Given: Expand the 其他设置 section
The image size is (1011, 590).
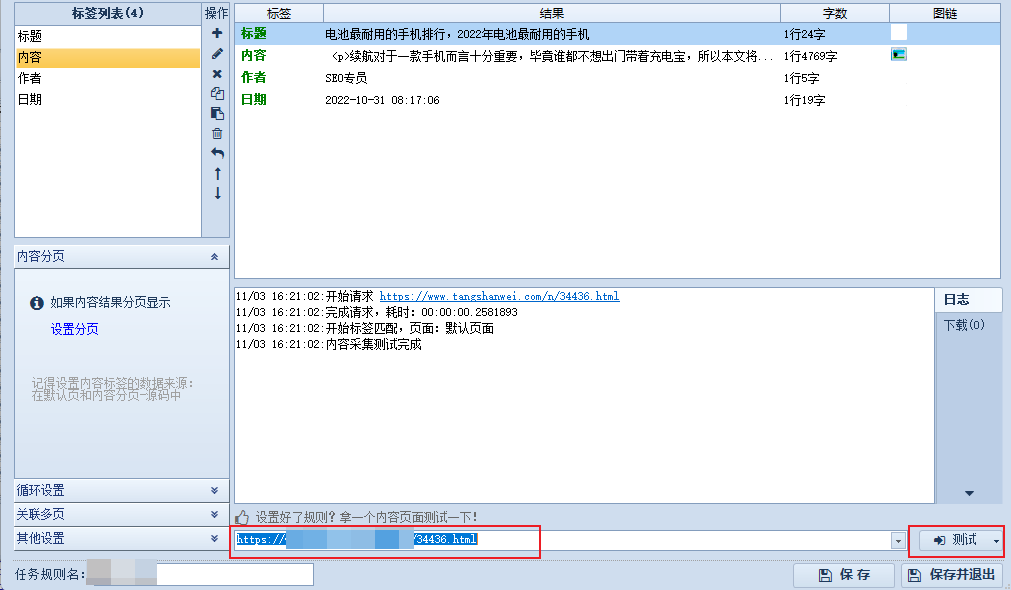Looking at the screenshot, I should [x=214, y=538].
